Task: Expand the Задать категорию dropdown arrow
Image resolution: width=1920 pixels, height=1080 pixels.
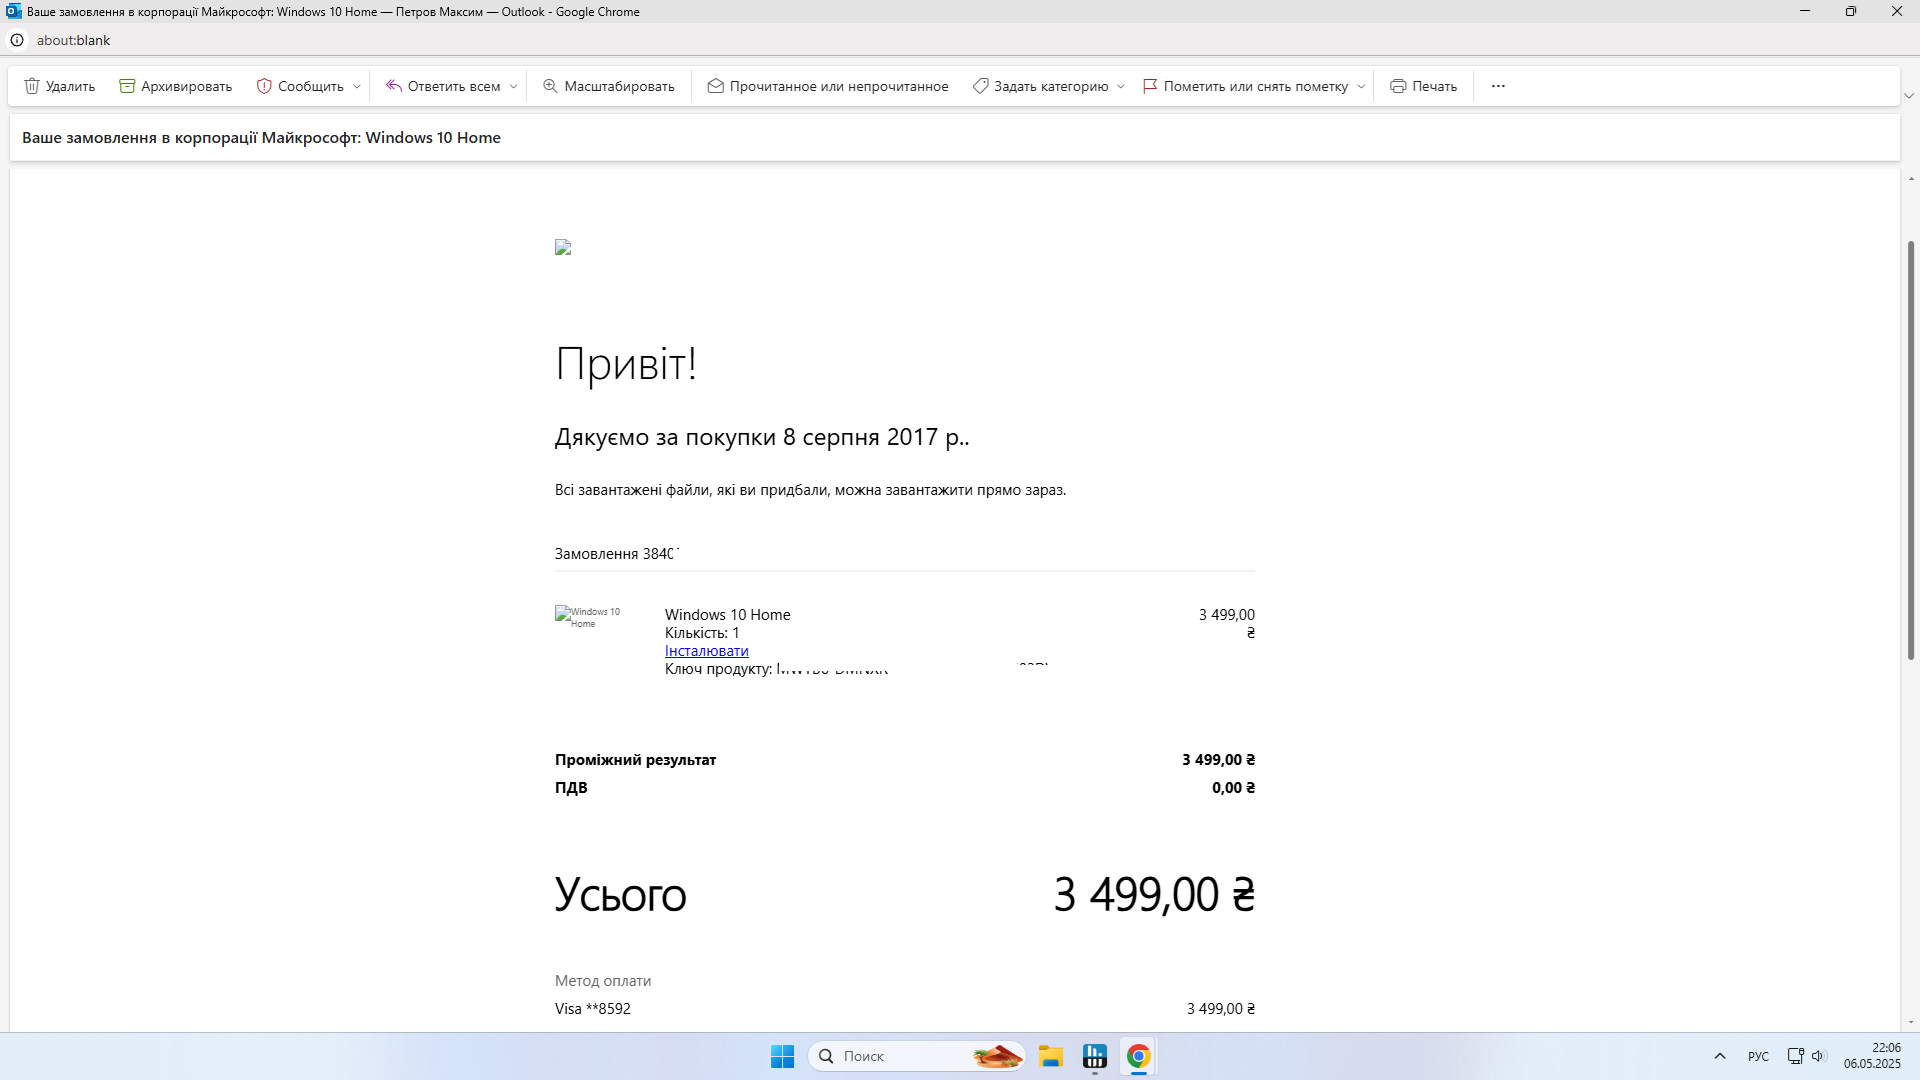Action: (x=1121, y=87)
